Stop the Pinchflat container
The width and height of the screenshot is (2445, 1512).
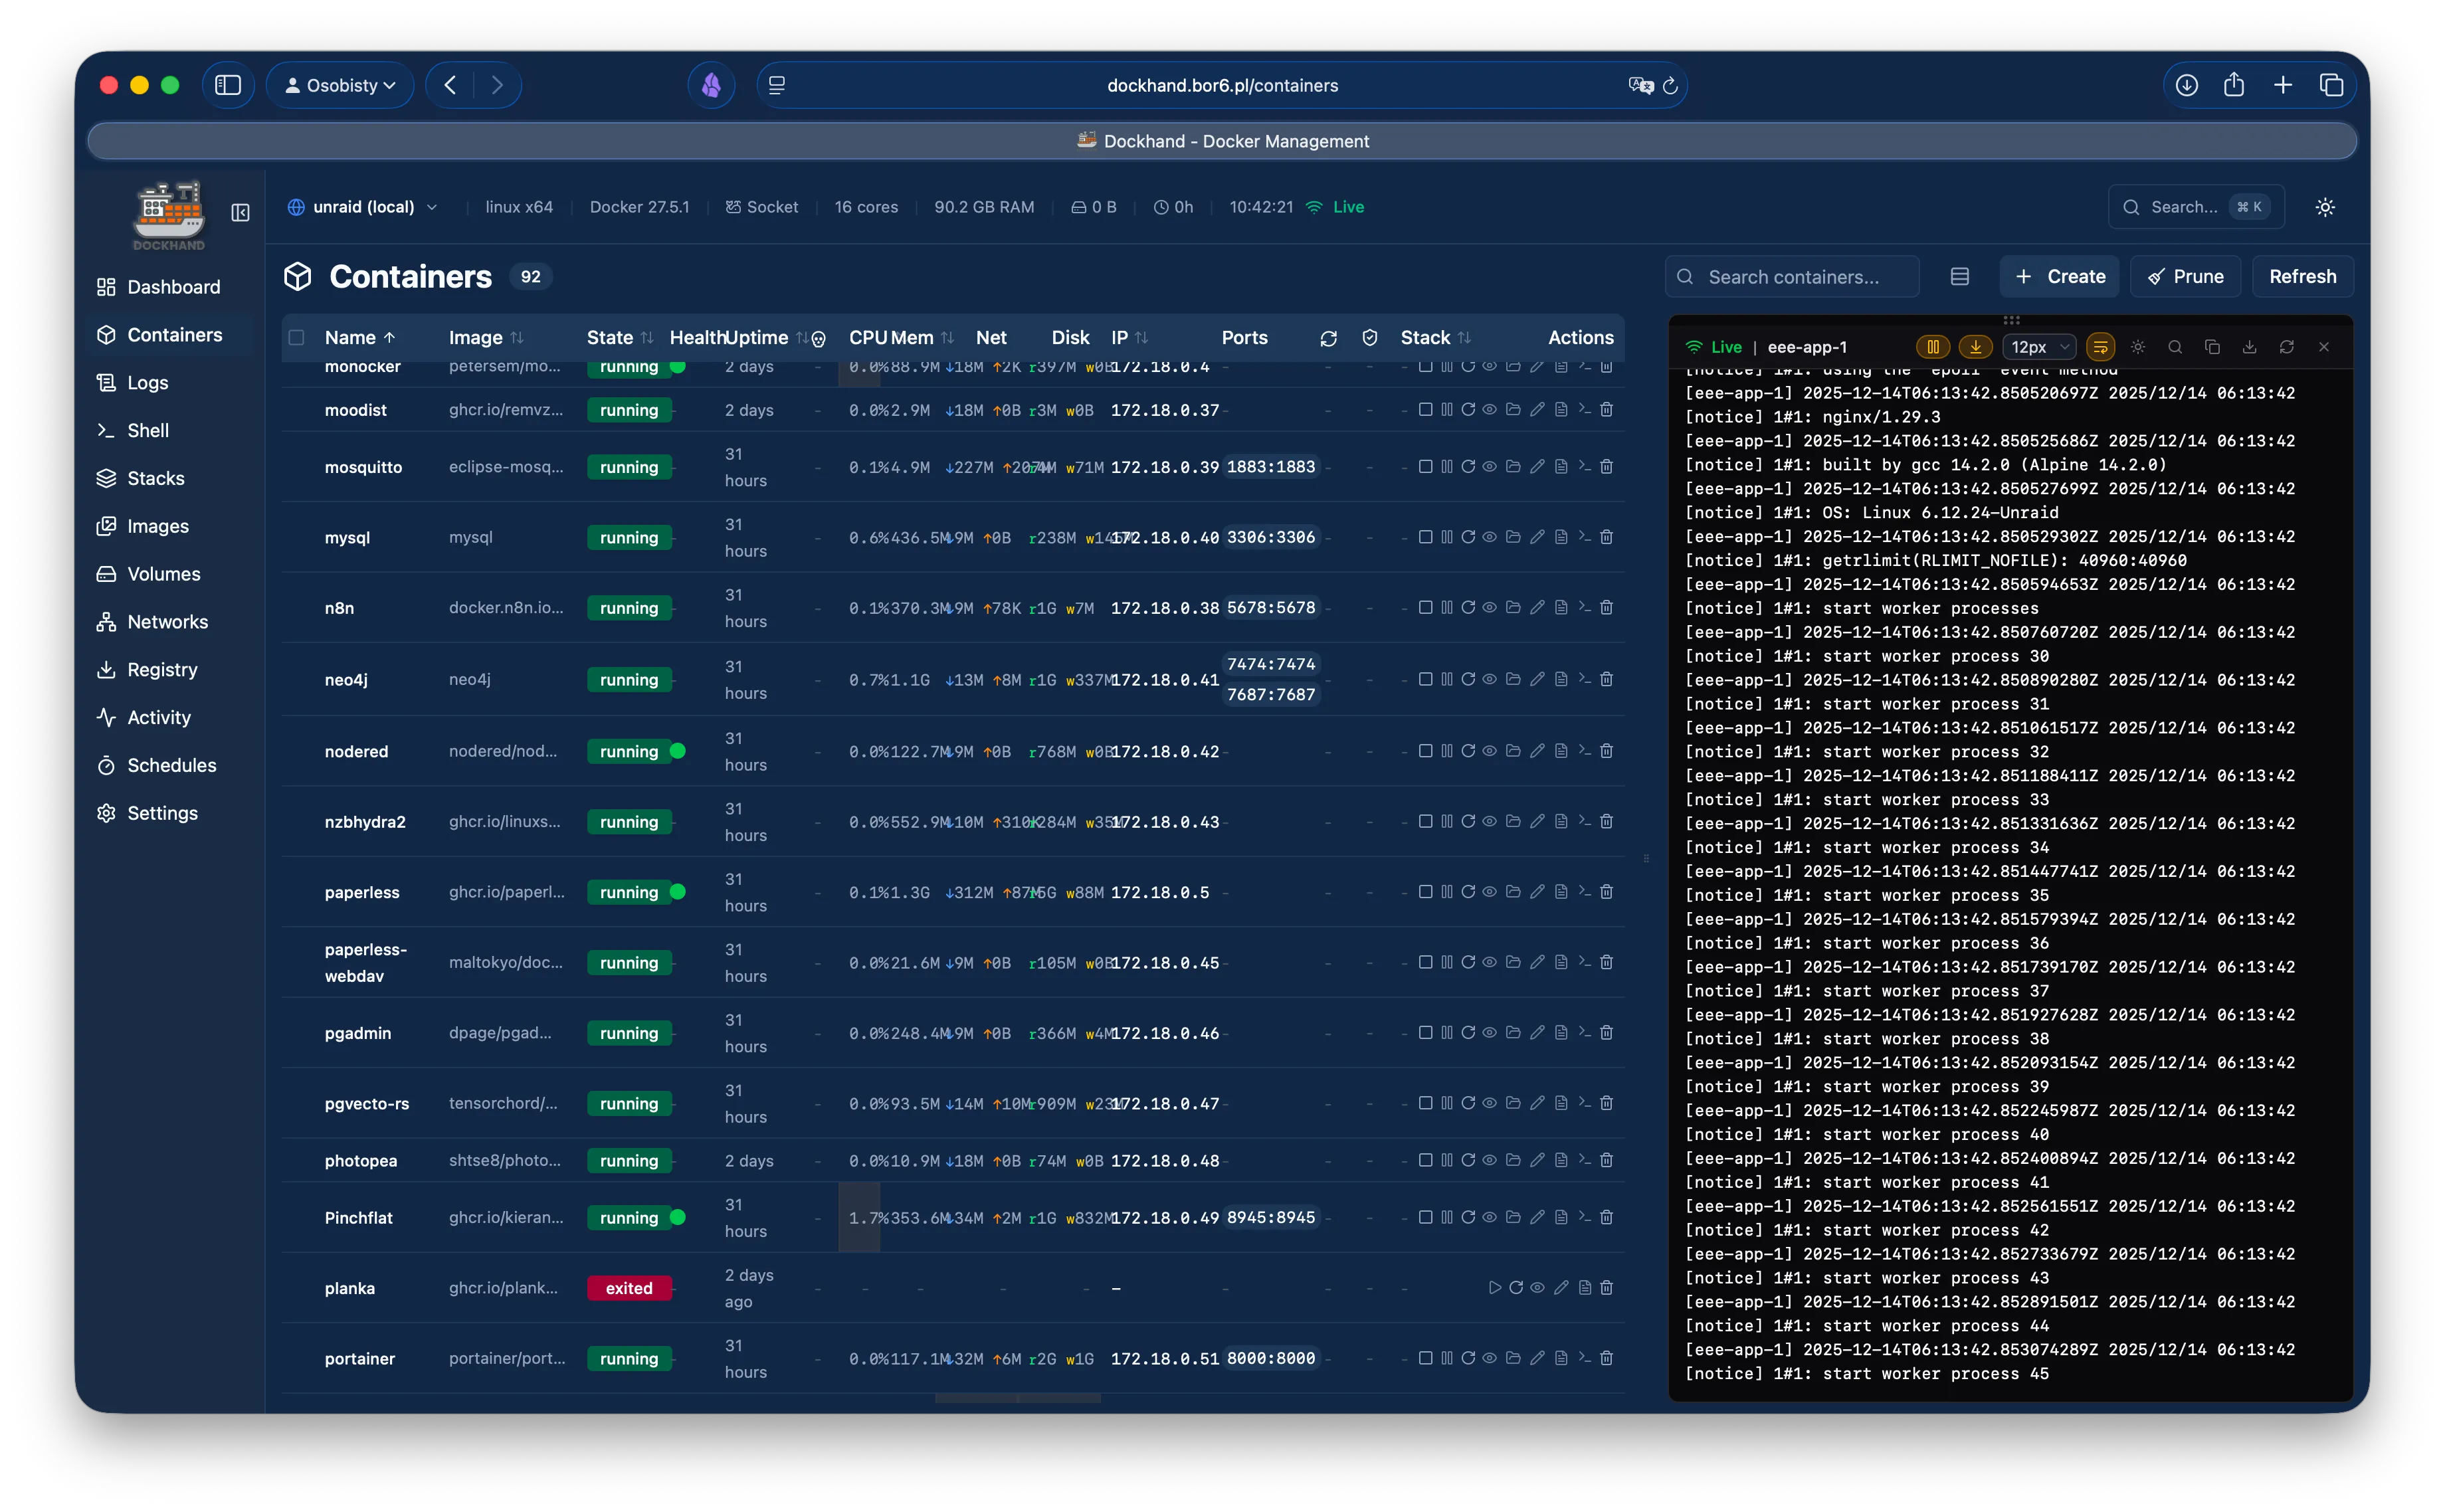(x=1425, y=1217)
